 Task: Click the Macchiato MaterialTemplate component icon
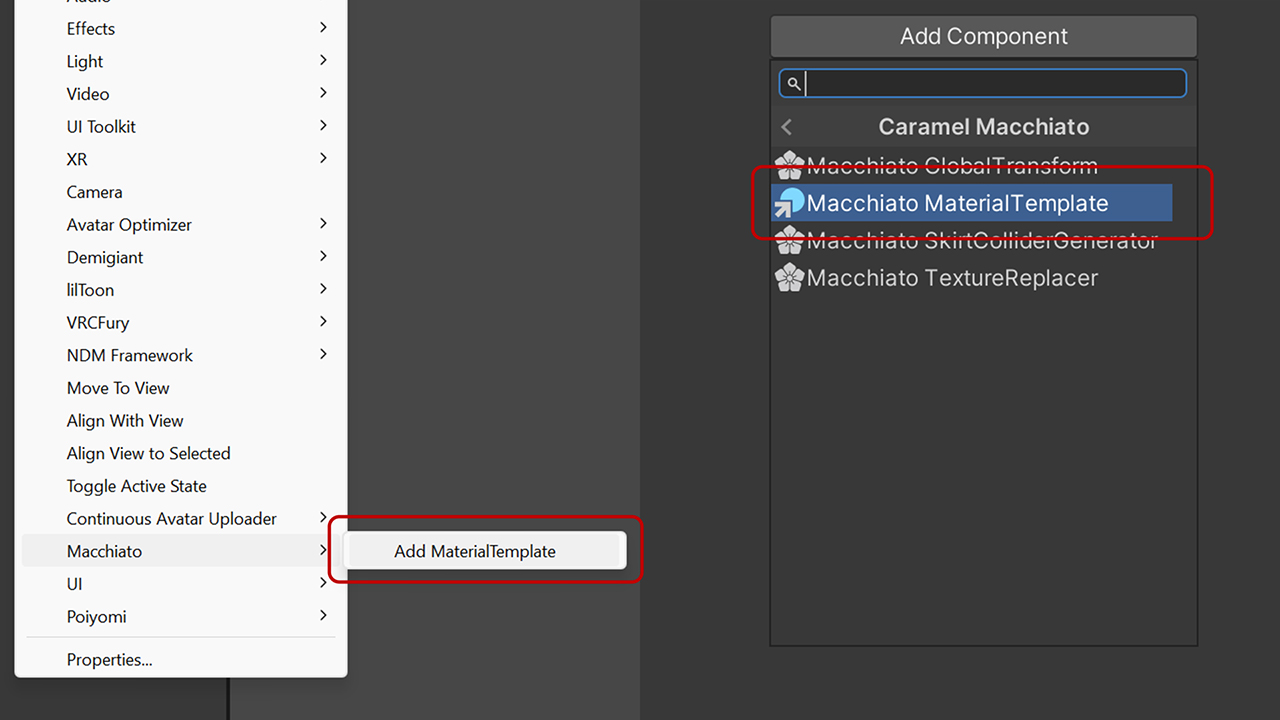pyautogui.click(x=790, y=202)
